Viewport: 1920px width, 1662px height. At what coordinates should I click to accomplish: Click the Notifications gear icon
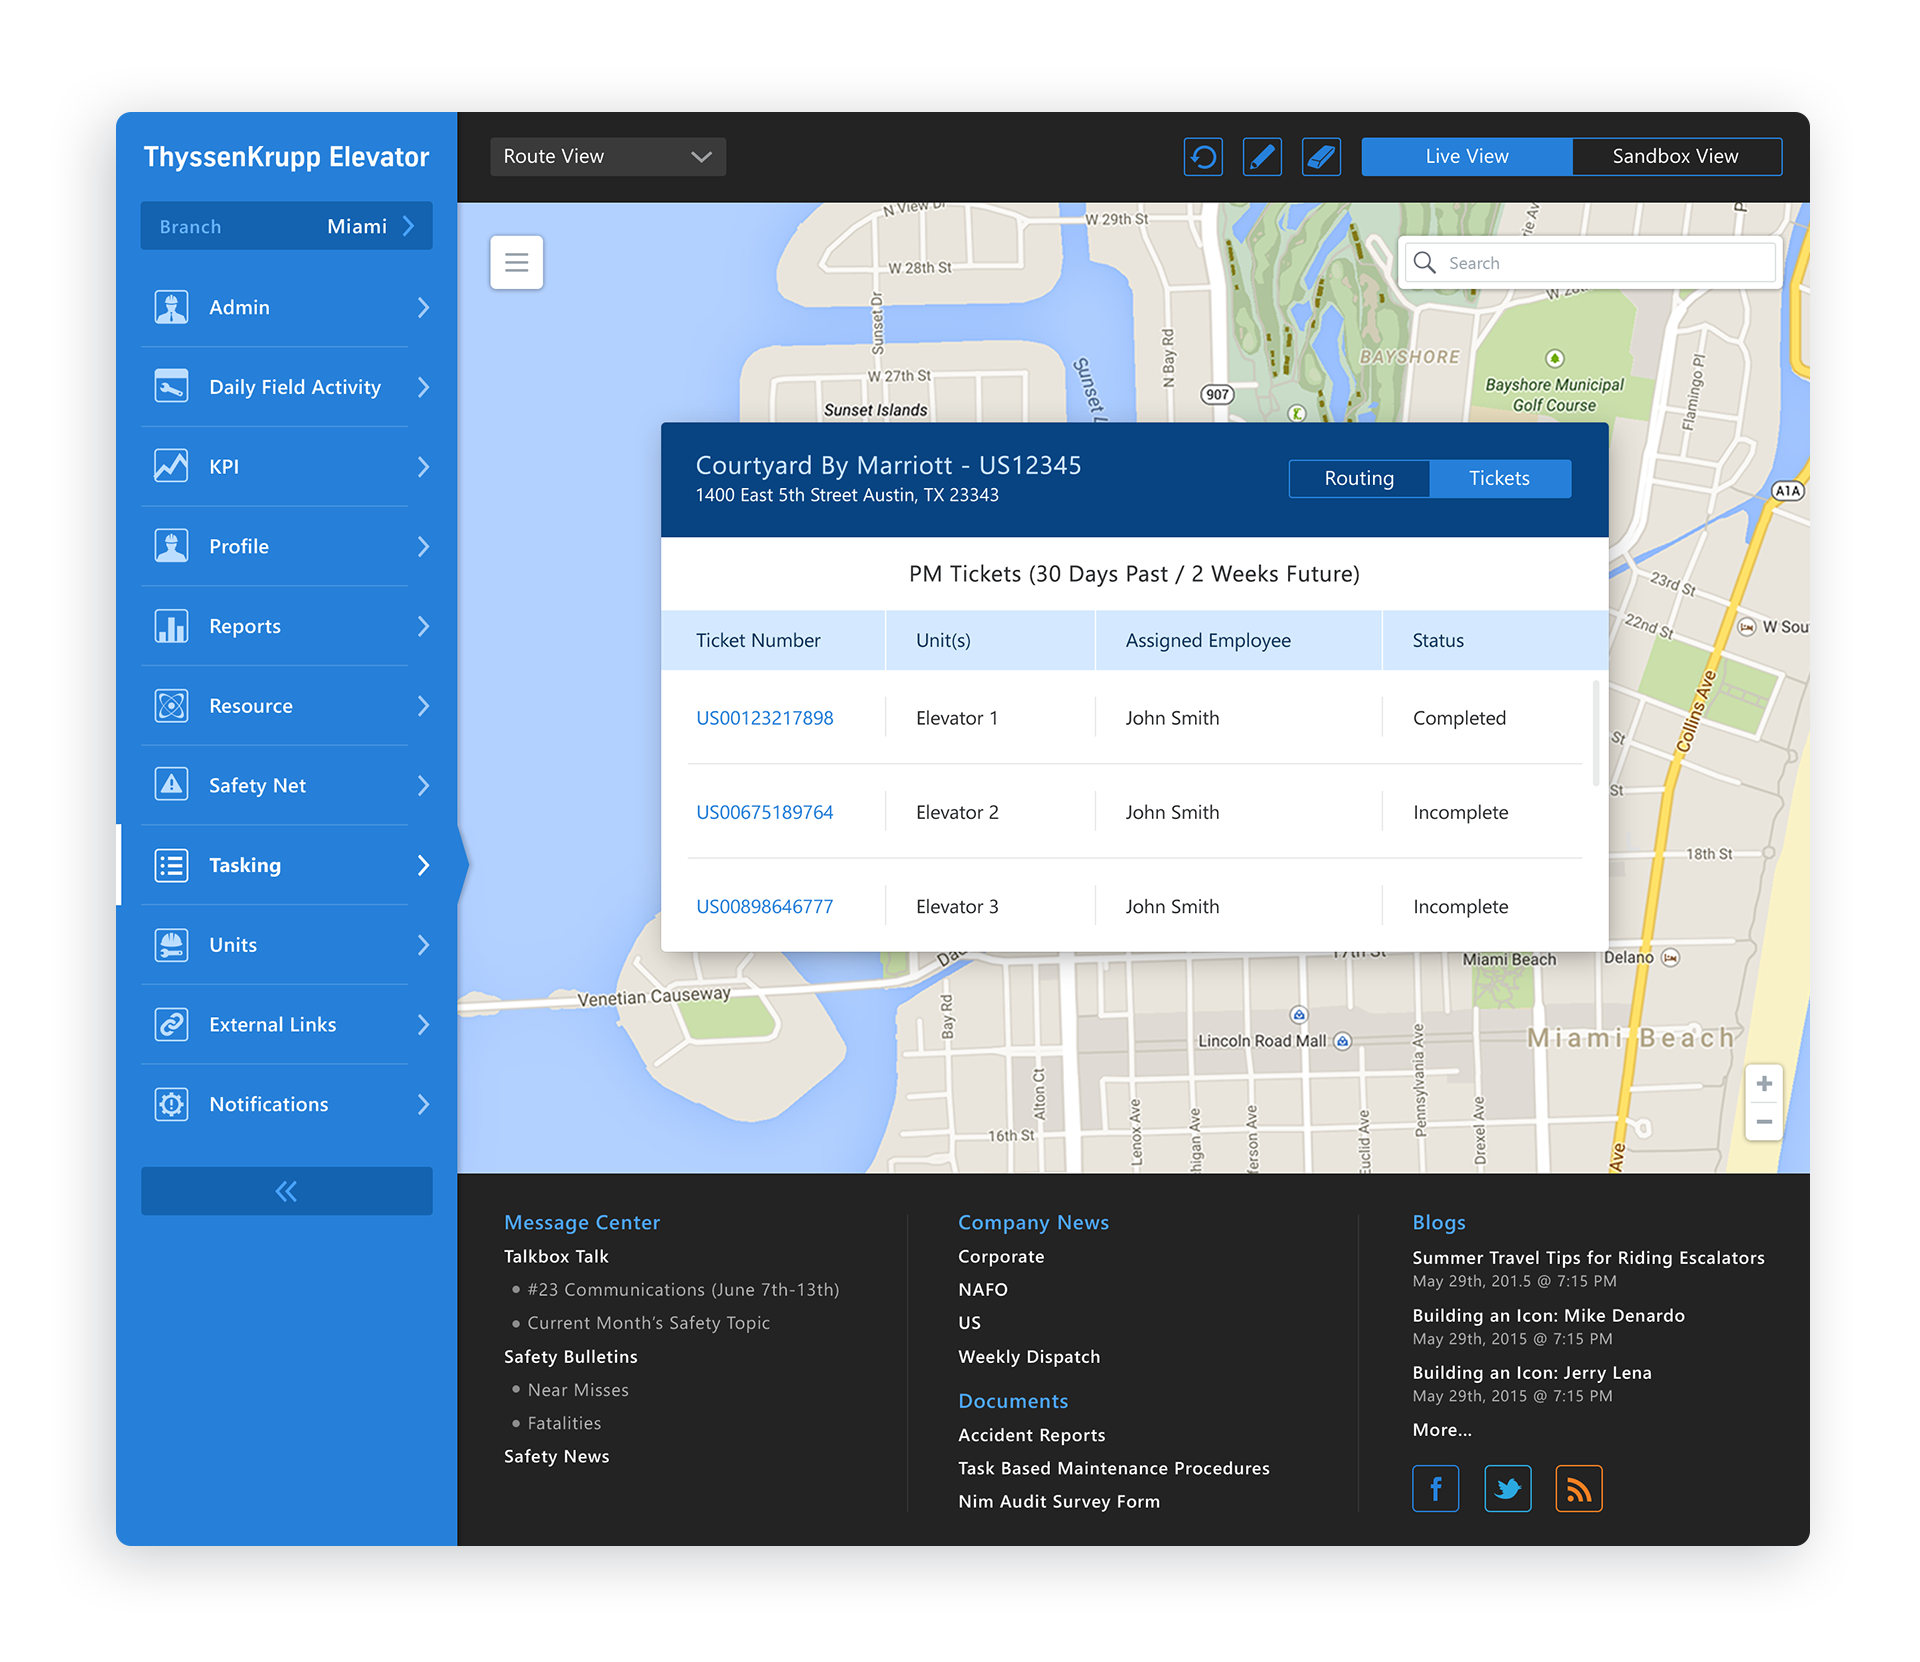coord(171,1104)
